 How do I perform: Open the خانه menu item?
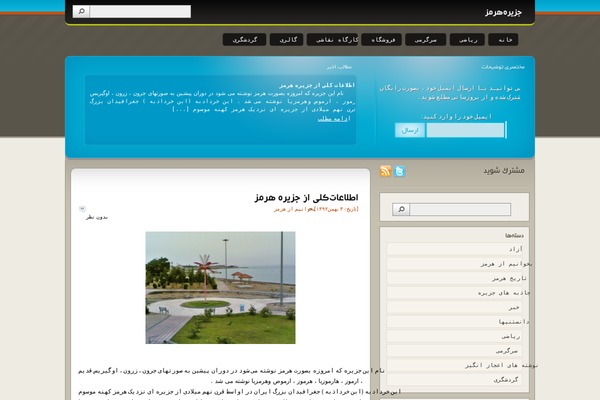point(503,39)
